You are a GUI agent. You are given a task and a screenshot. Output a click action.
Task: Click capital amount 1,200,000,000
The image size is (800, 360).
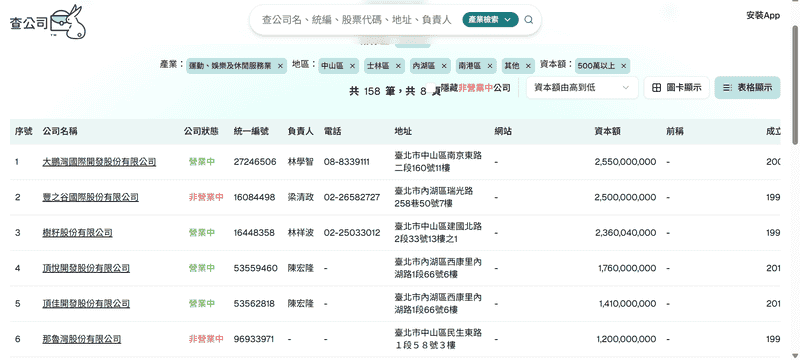point(627,339)
